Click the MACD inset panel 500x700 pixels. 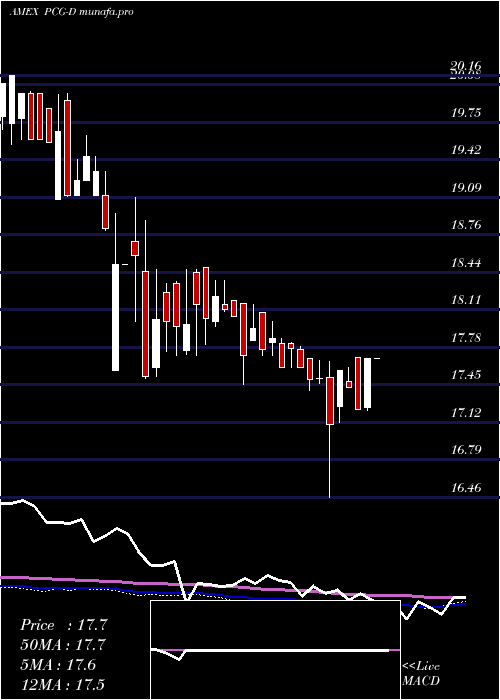click(x=275, y=650)
